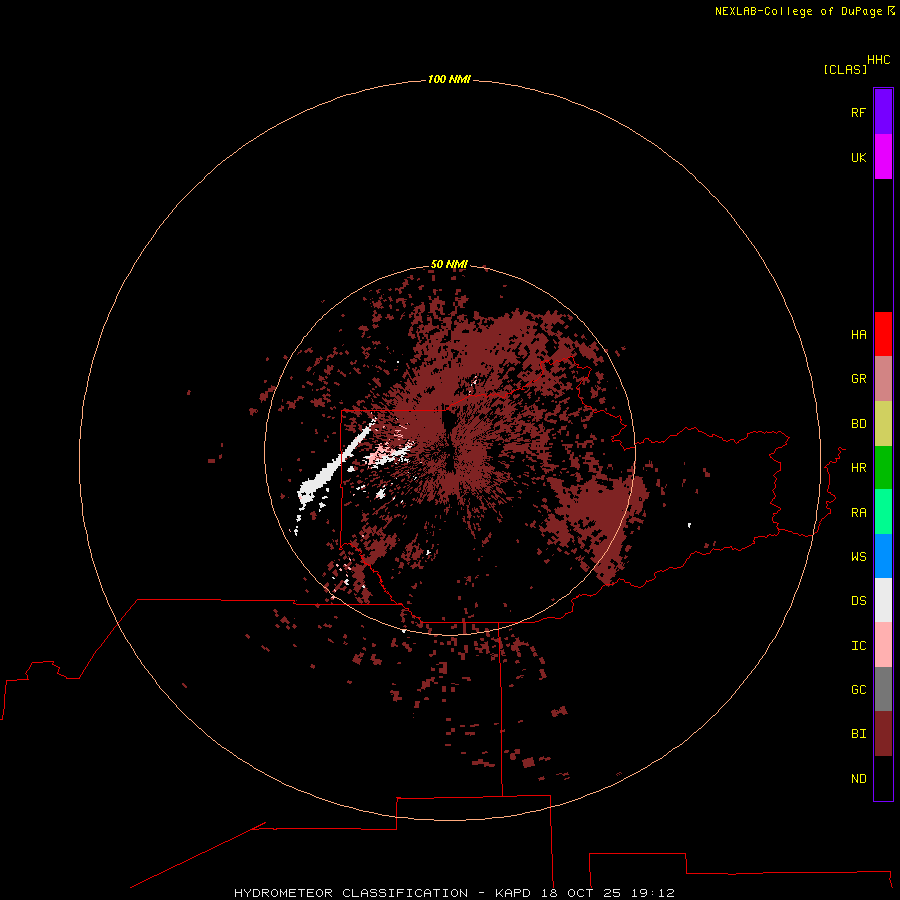Image resolution: width=900 pixels, height=900 pixels.
Task: Click the IC legend label
Action: pyautogui.click(x=858, y=645)
